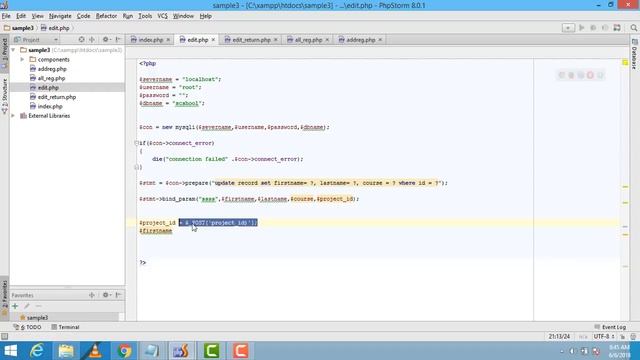Hide the Favorites tool window
640x360 pixels.
tap(118, 295)
